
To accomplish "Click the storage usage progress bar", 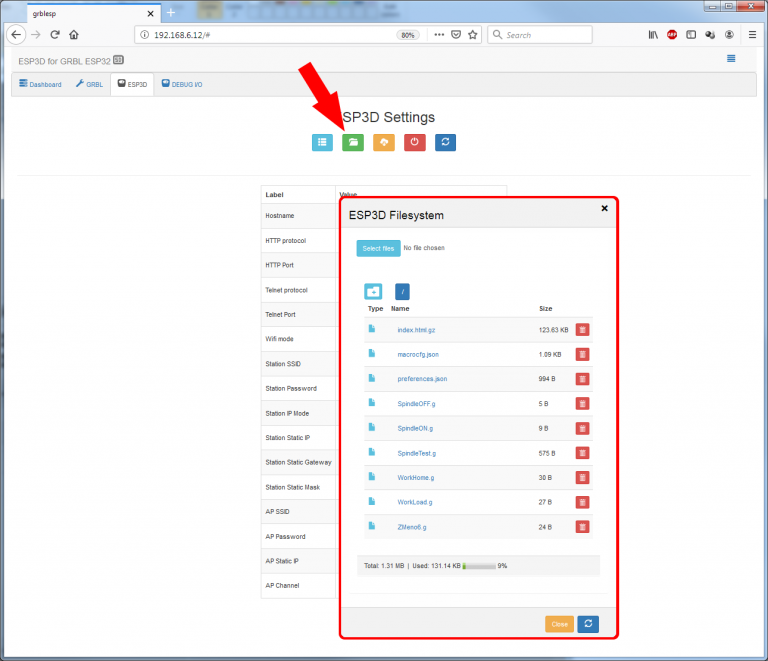I will point(479,566).
